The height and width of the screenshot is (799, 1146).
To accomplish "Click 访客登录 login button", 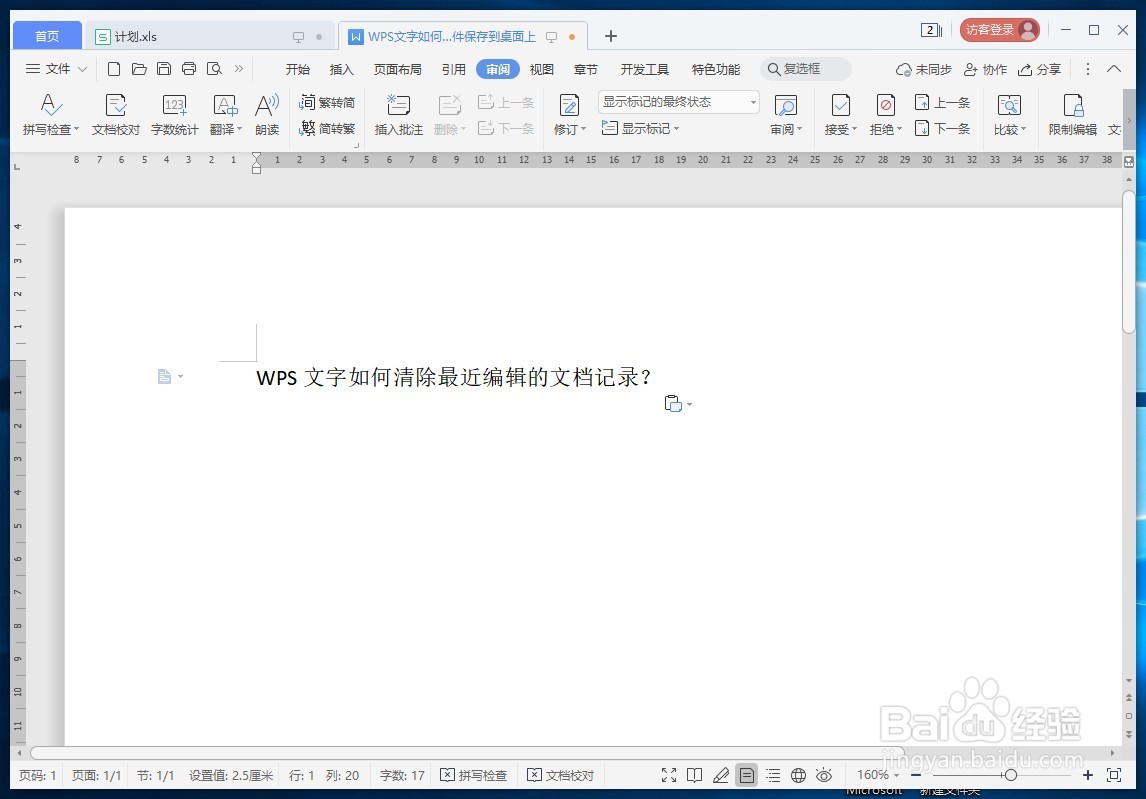I will coord(999,30).
